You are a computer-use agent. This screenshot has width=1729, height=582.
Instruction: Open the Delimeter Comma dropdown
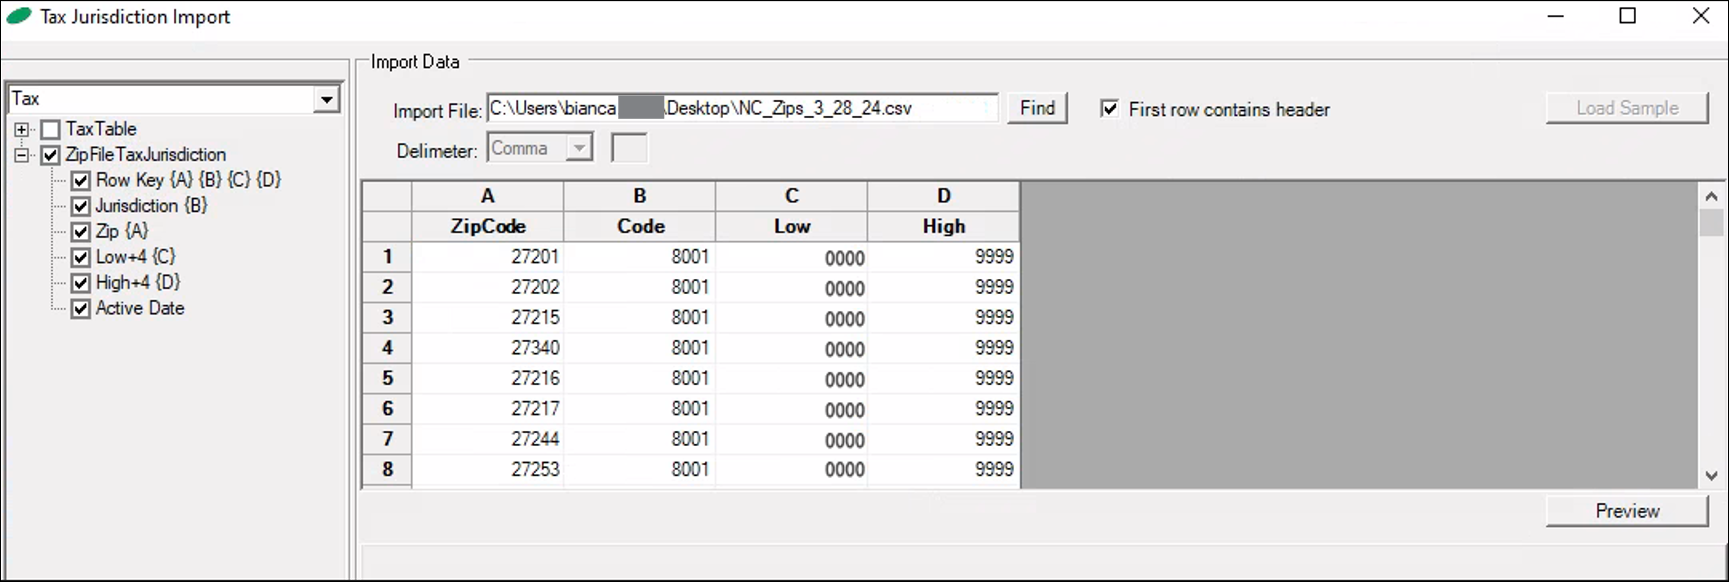point(579,149)
